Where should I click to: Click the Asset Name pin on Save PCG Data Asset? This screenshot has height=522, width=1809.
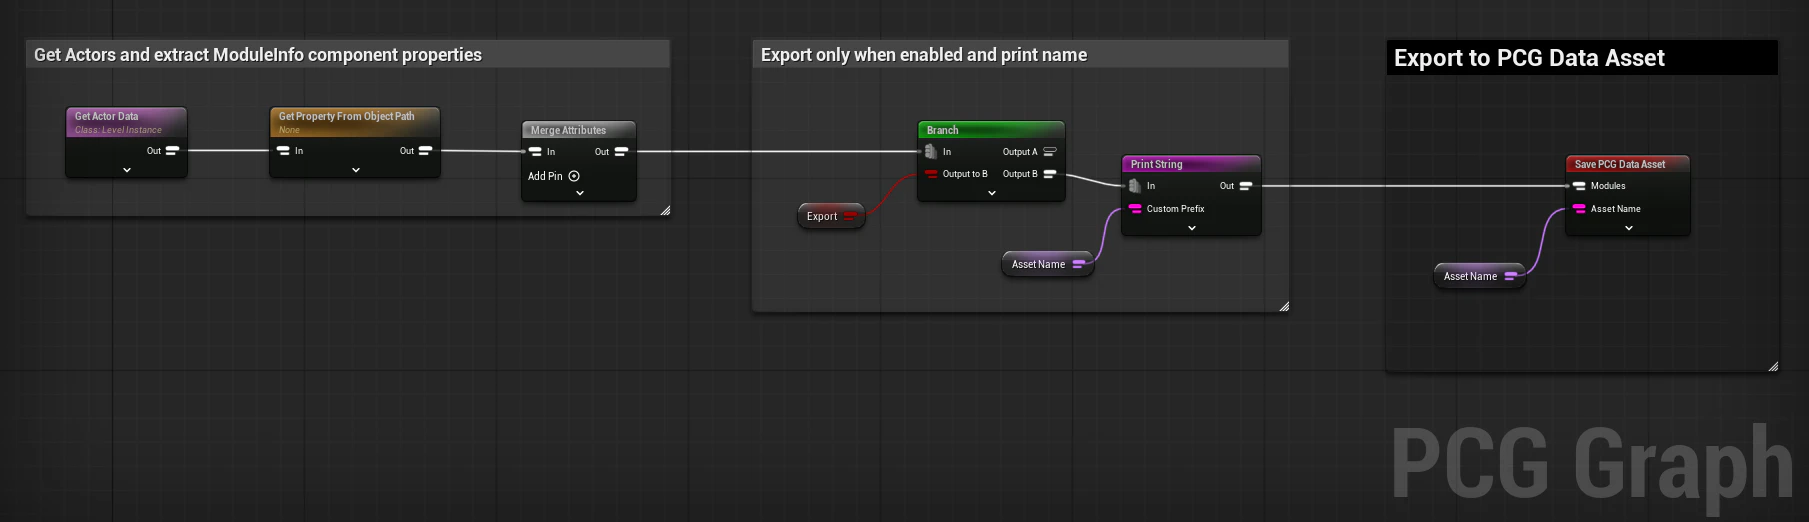pos(1579,209)
